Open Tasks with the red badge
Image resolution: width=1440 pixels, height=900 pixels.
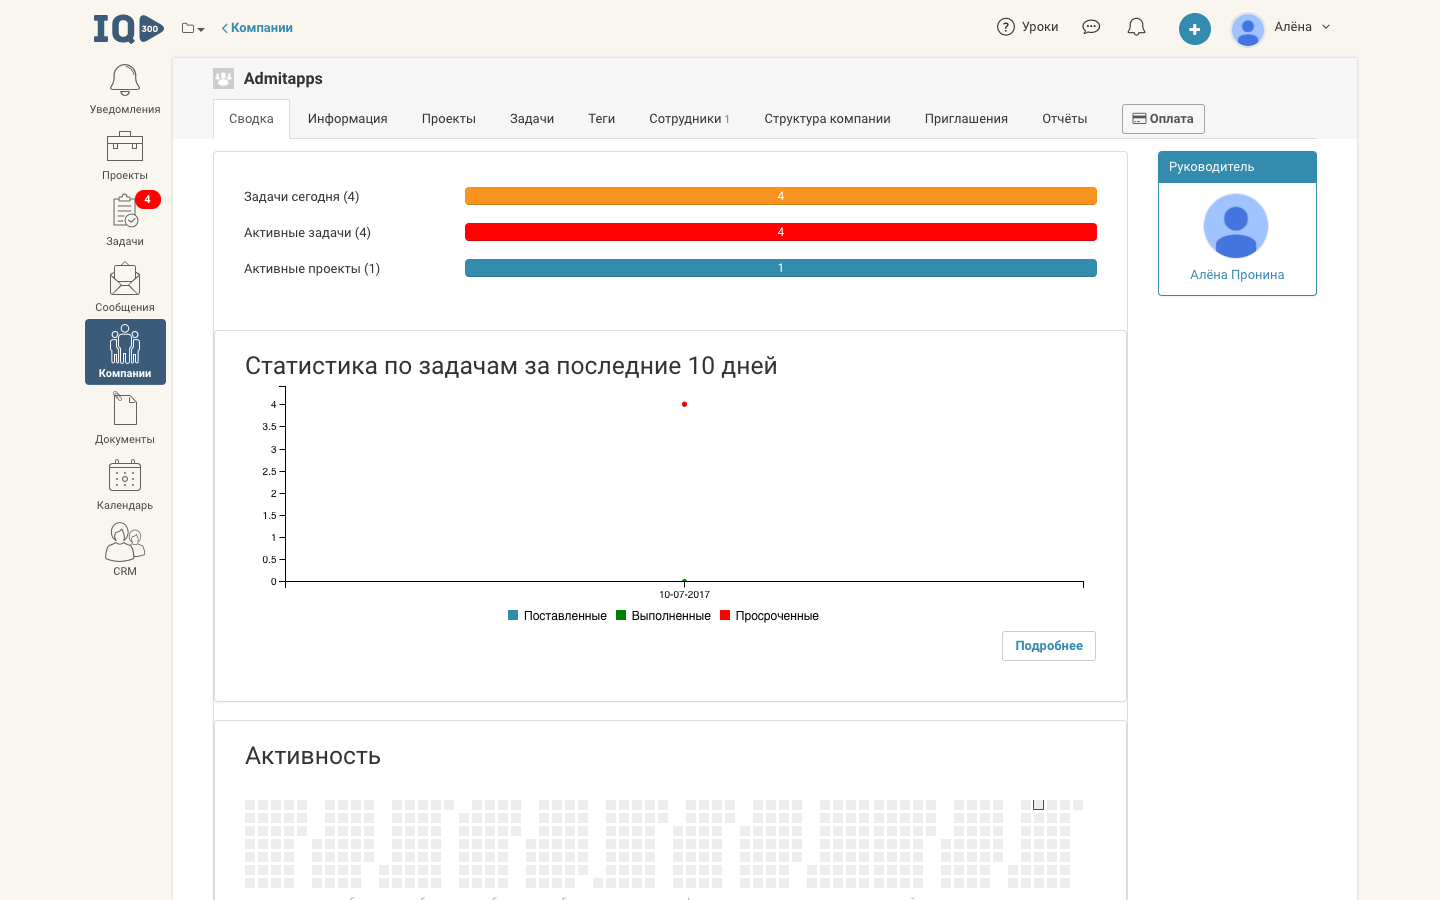point(125,220)
